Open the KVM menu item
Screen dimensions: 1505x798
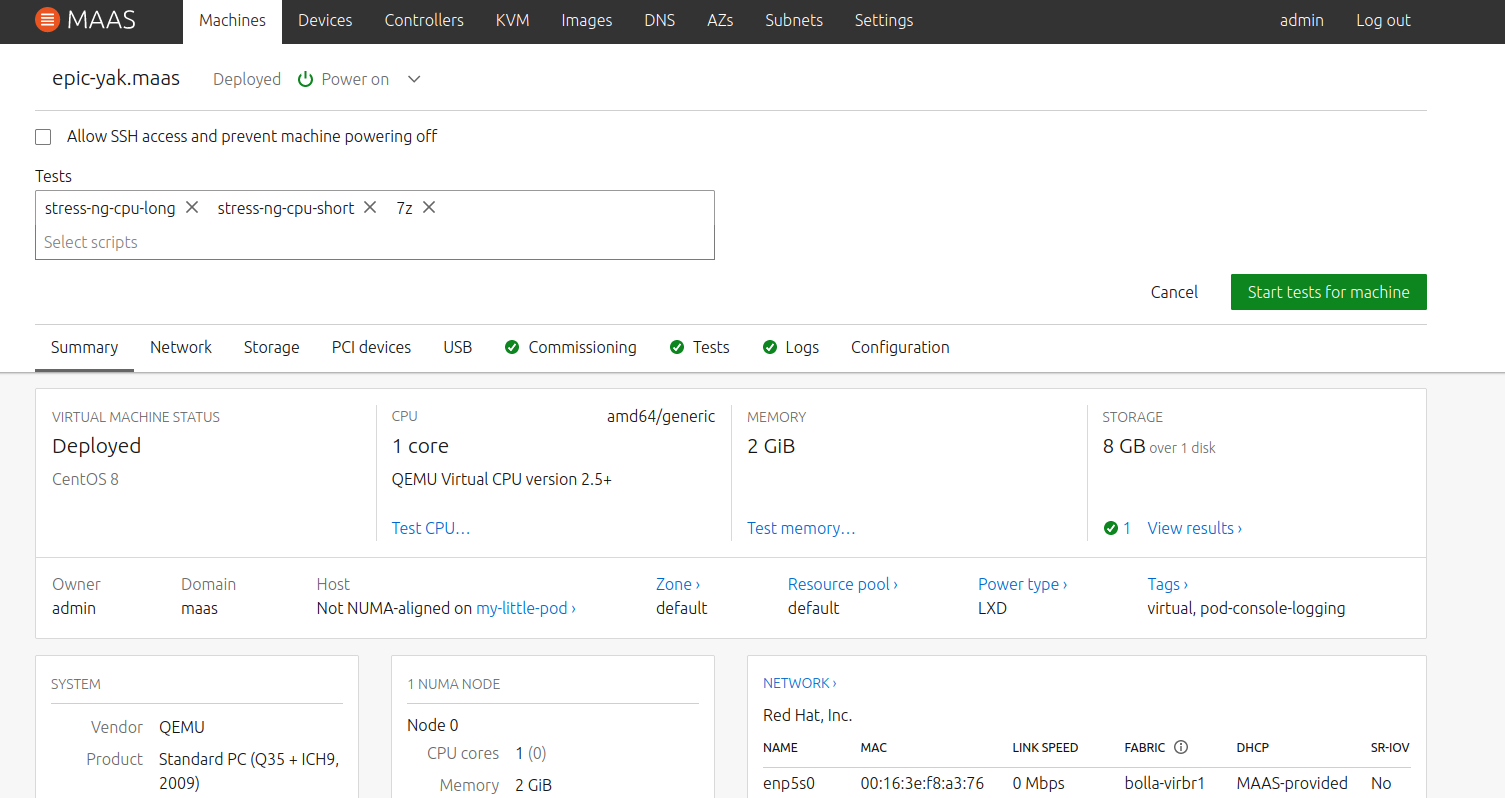(512, 20)
